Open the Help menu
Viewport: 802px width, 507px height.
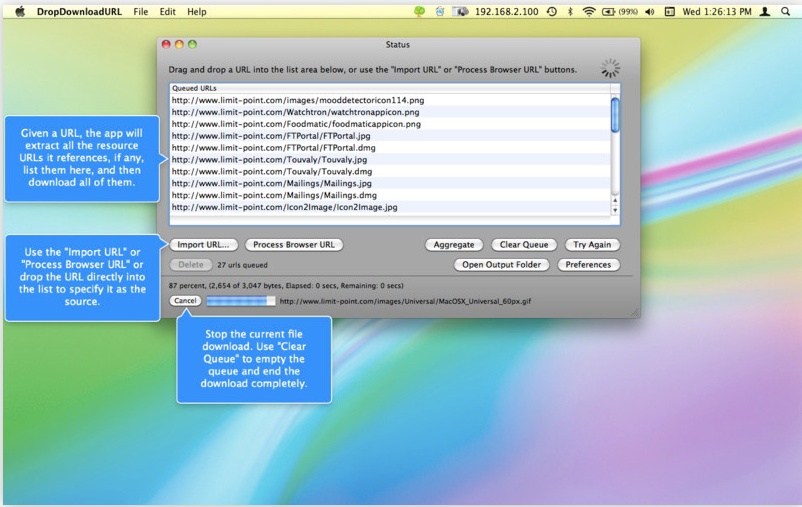tap(196, 11)
